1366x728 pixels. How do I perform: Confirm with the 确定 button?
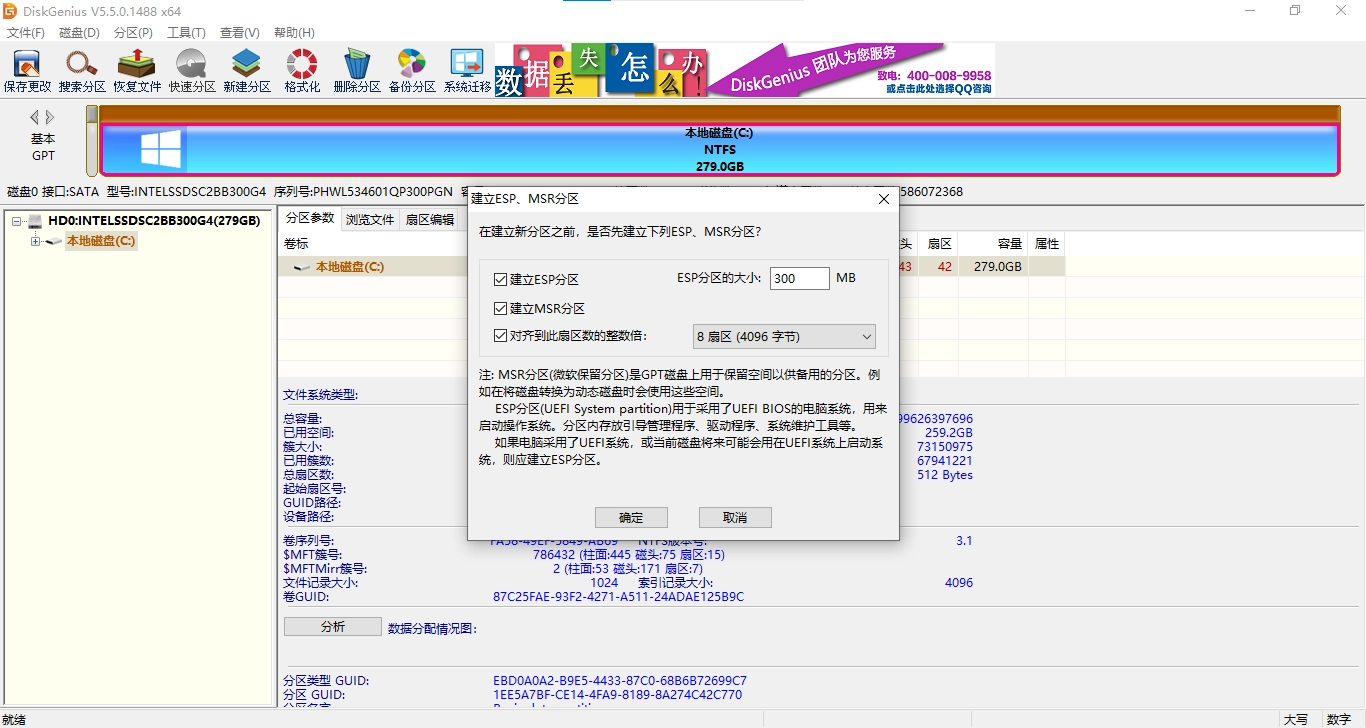coord(631,517)
